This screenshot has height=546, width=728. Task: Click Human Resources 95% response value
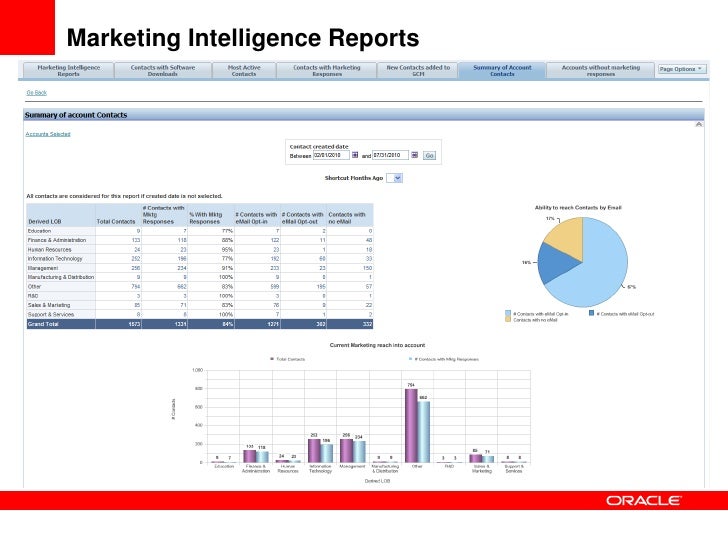pos(227,249)
